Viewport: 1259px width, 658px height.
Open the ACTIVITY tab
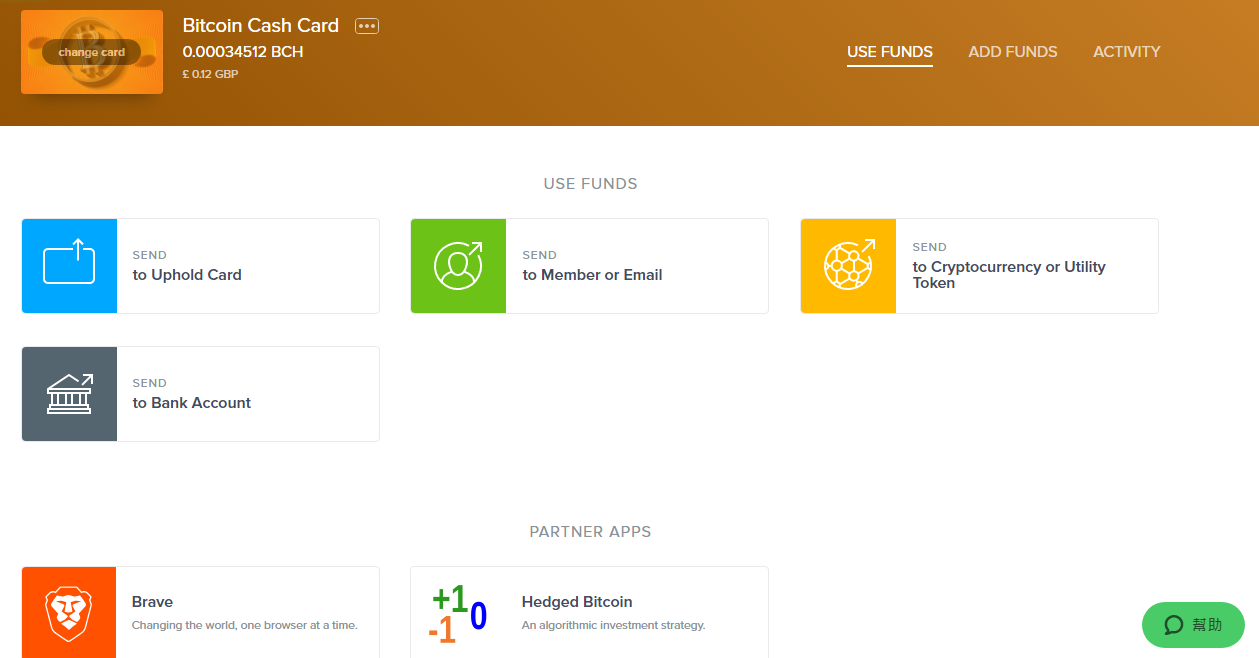1127,52
